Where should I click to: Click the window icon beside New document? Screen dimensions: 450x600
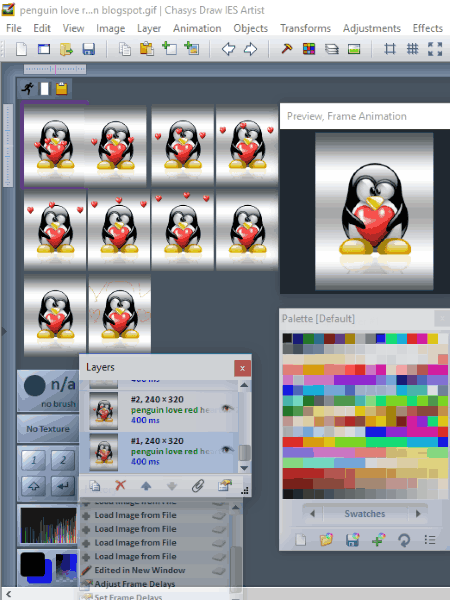pos(44,49)
